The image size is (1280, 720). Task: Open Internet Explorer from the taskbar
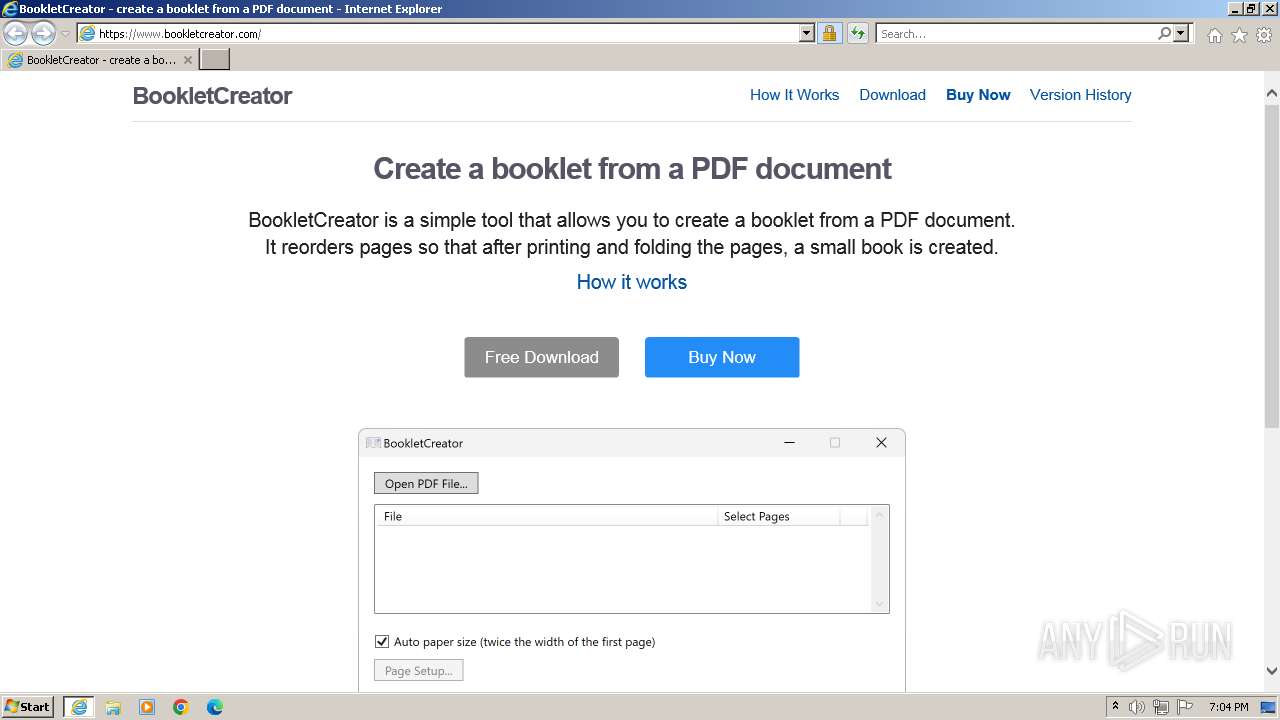click(79, 707)
